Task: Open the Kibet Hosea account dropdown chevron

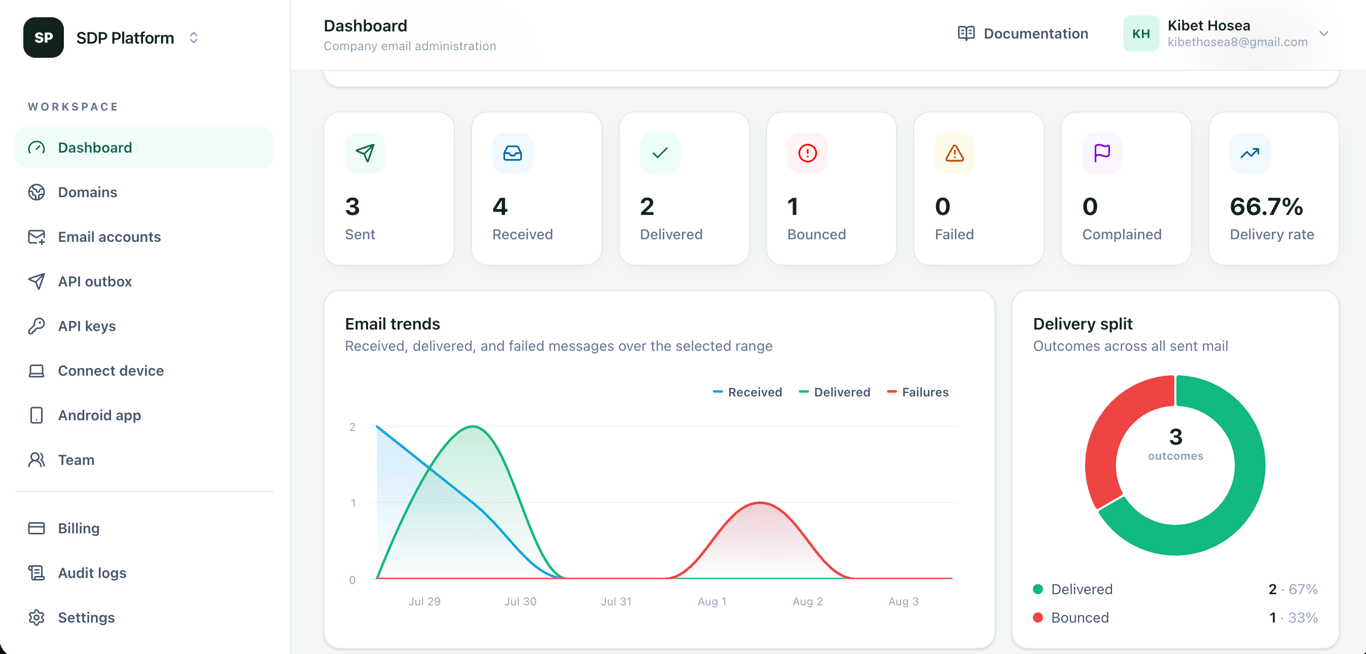Action: [x=1324, y=34]
